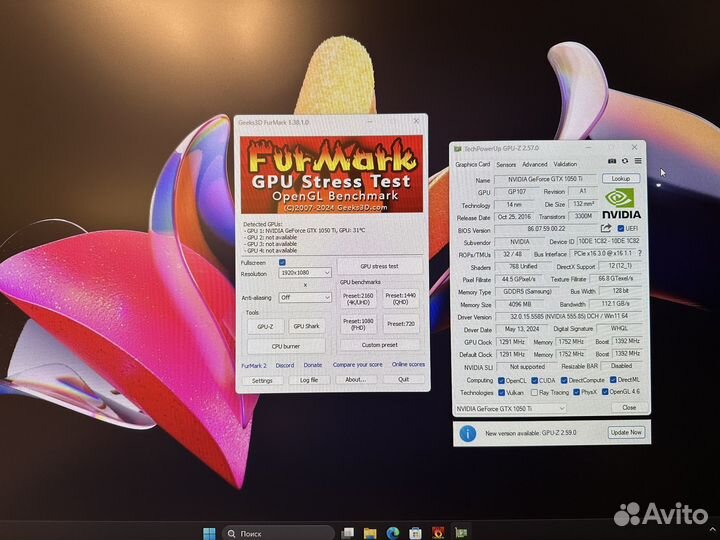
Task: Launch GPU-Z tool from FurMark
Action: pos(265,326)
